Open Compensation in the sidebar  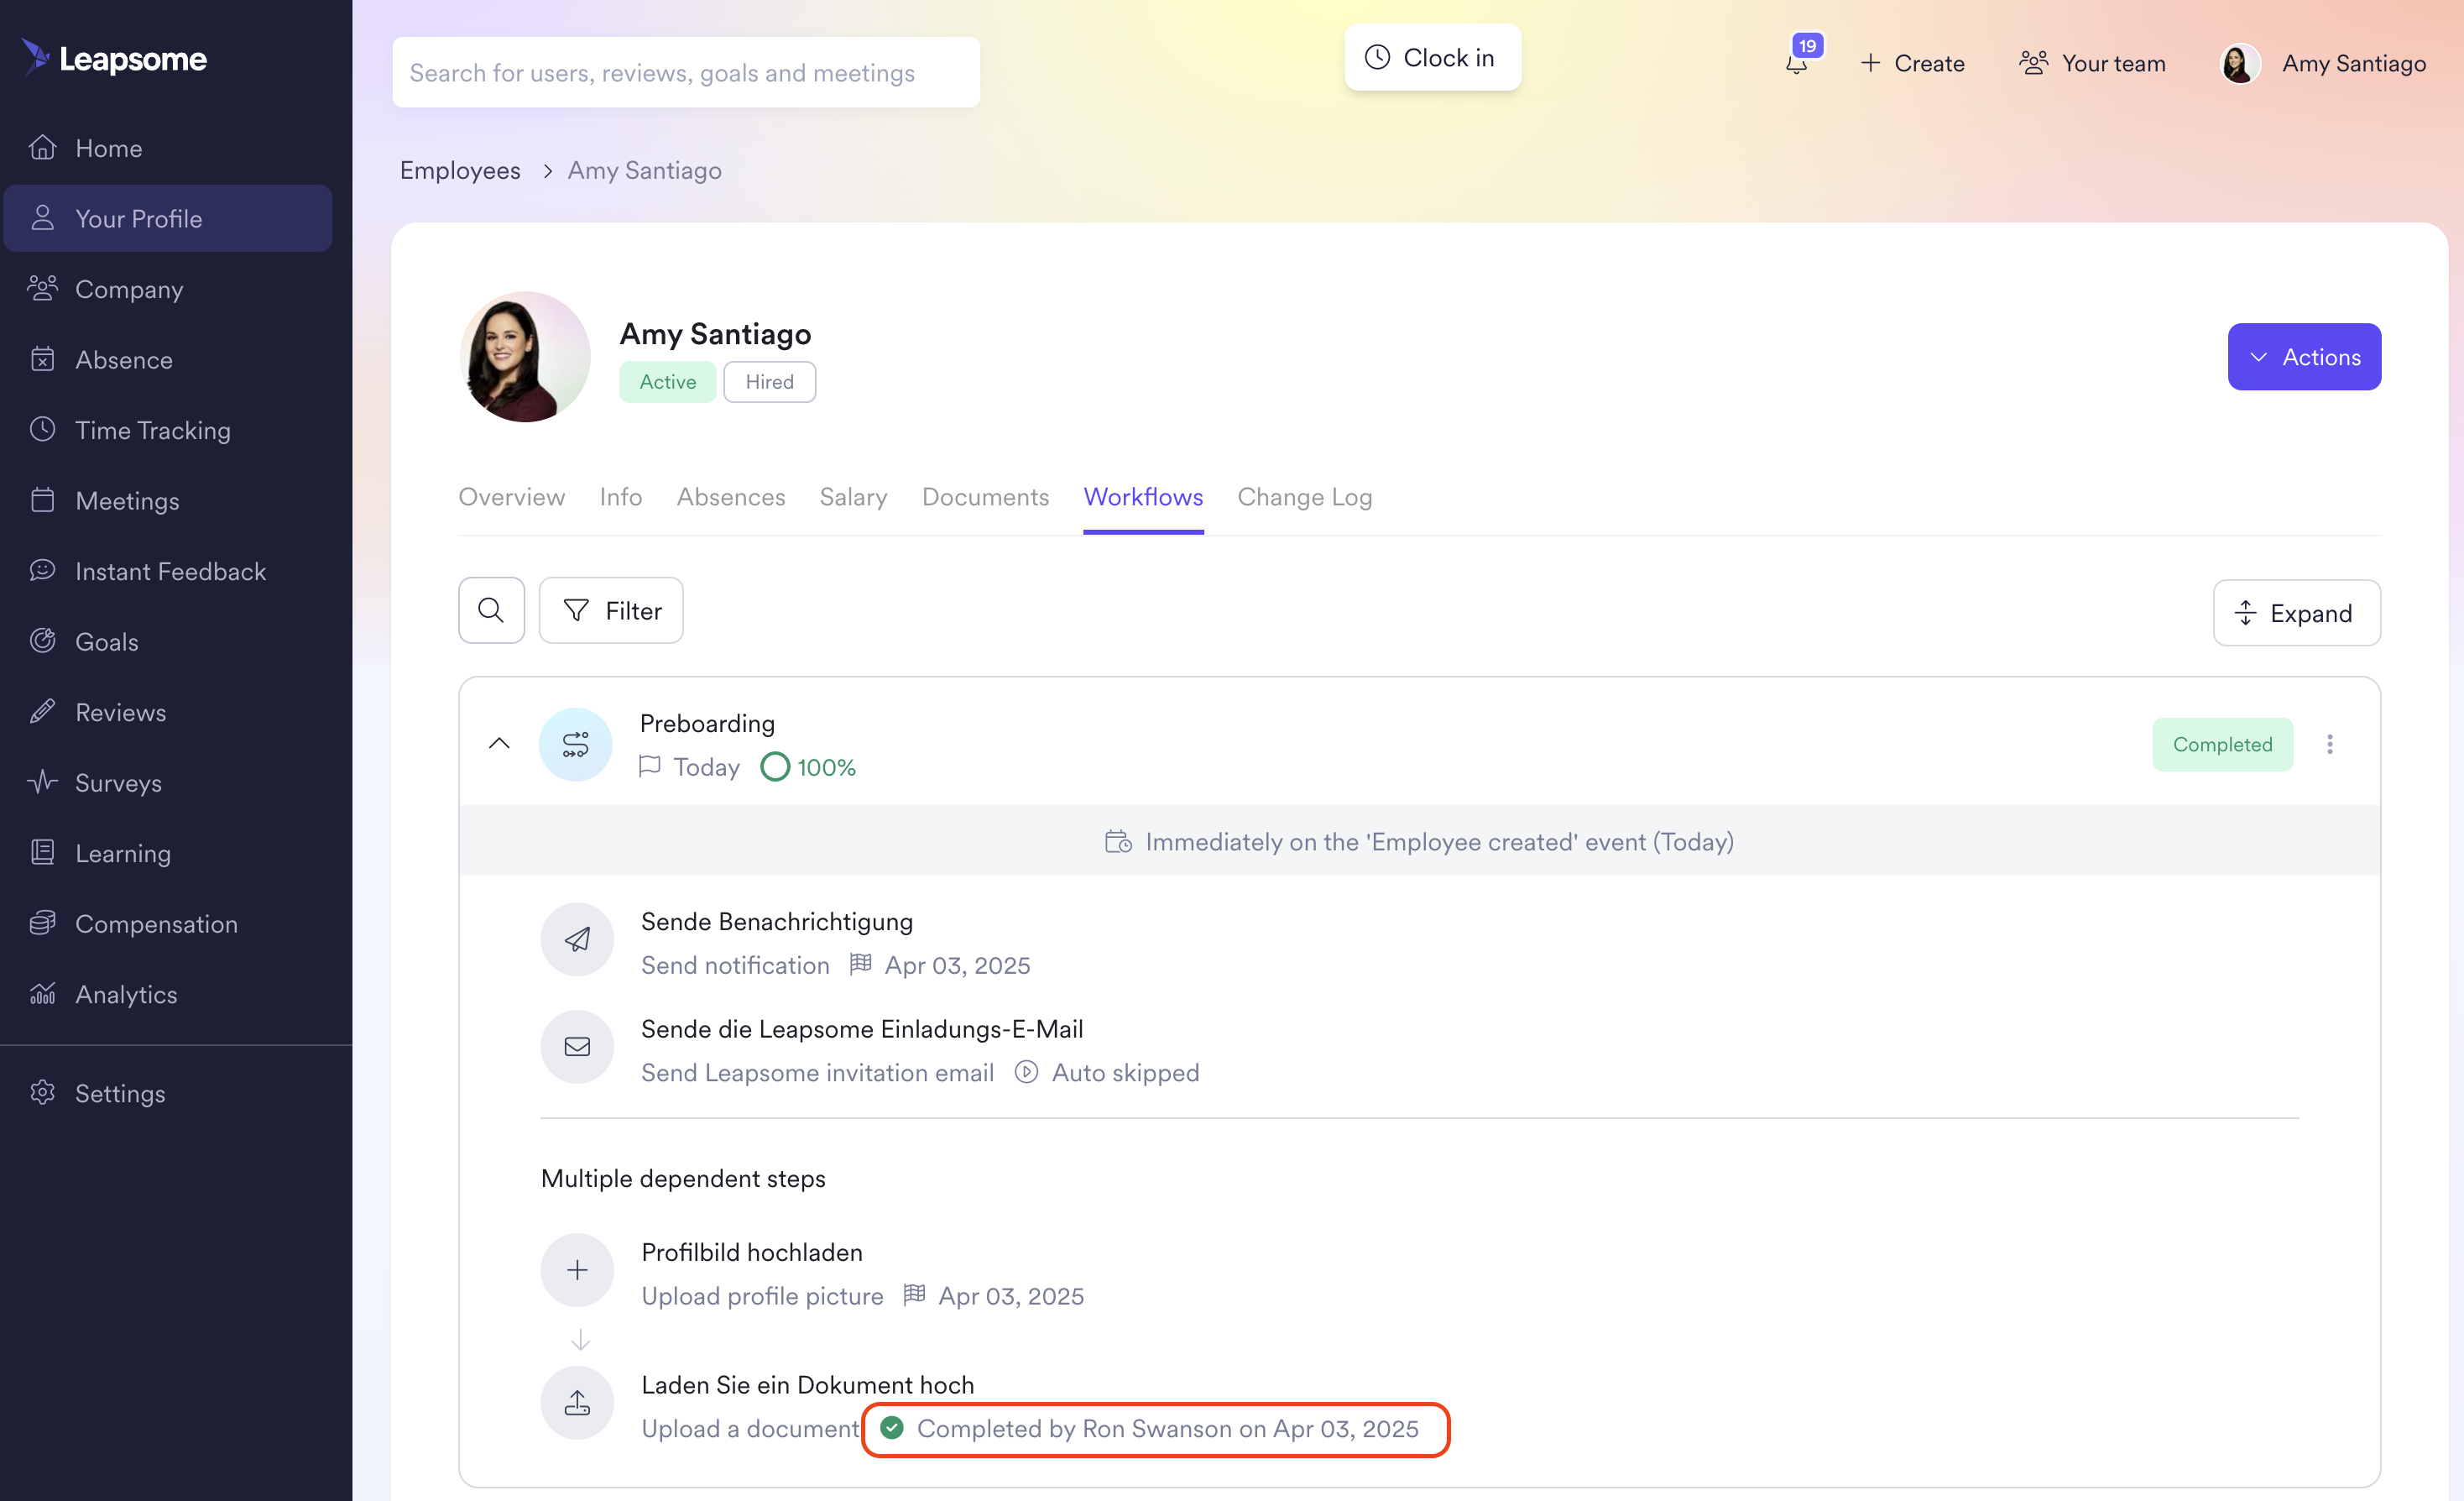click(x=168, y=923)
